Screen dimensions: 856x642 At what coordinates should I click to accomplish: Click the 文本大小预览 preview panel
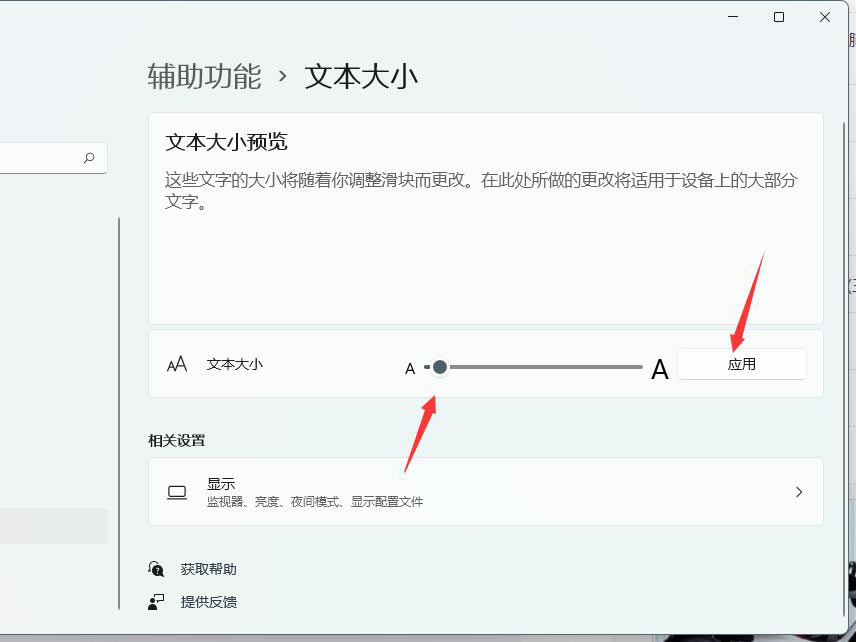coord(485,215)
